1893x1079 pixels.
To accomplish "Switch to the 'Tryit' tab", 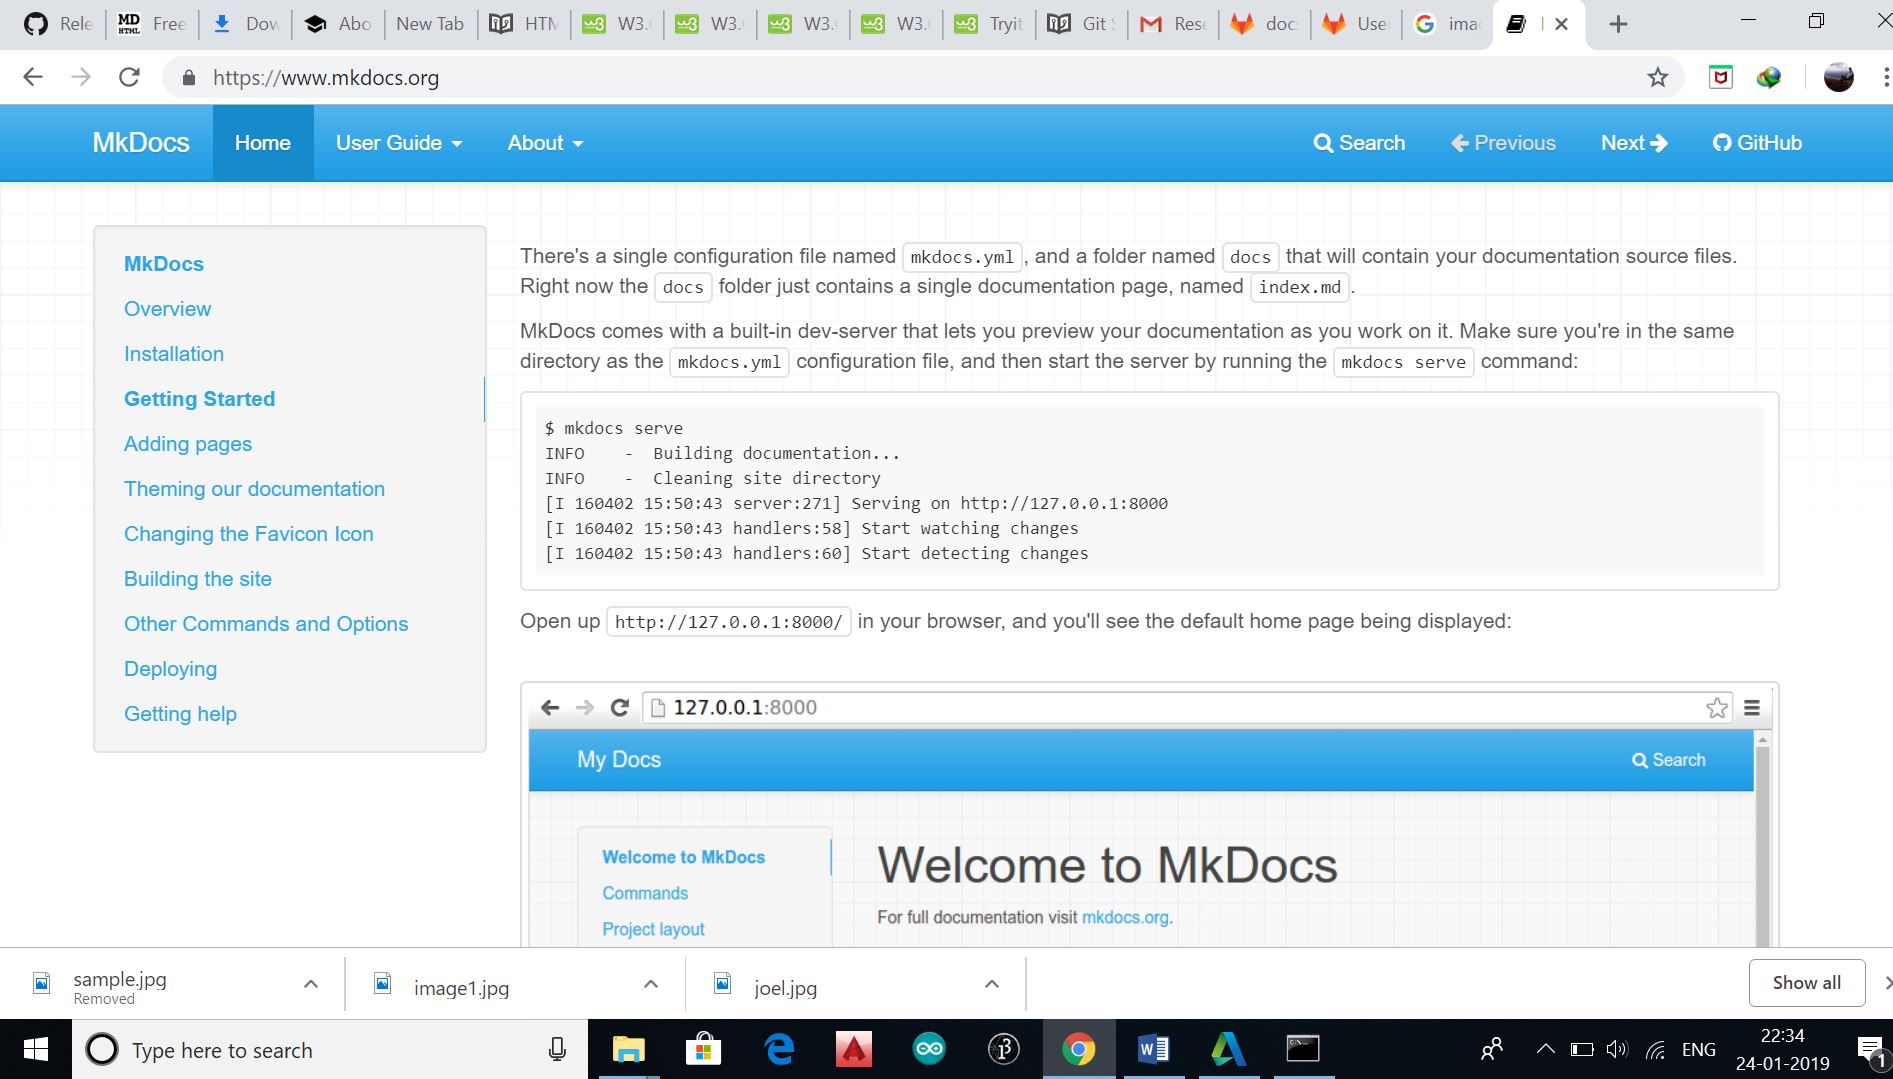I will (989, 24).
